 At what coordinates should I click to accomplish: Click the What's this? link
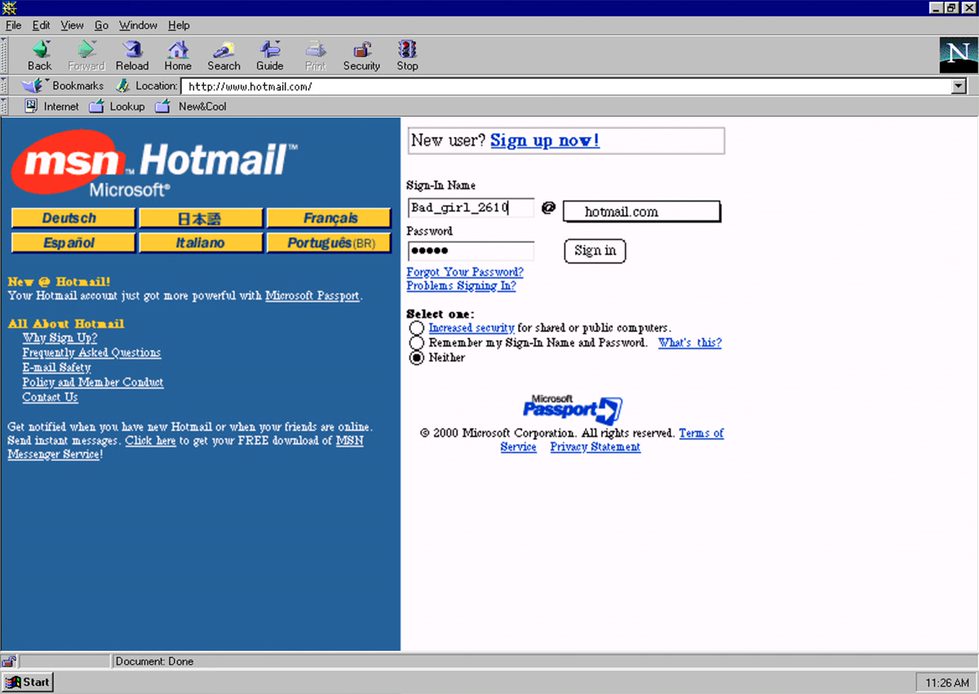pos(690,343)
